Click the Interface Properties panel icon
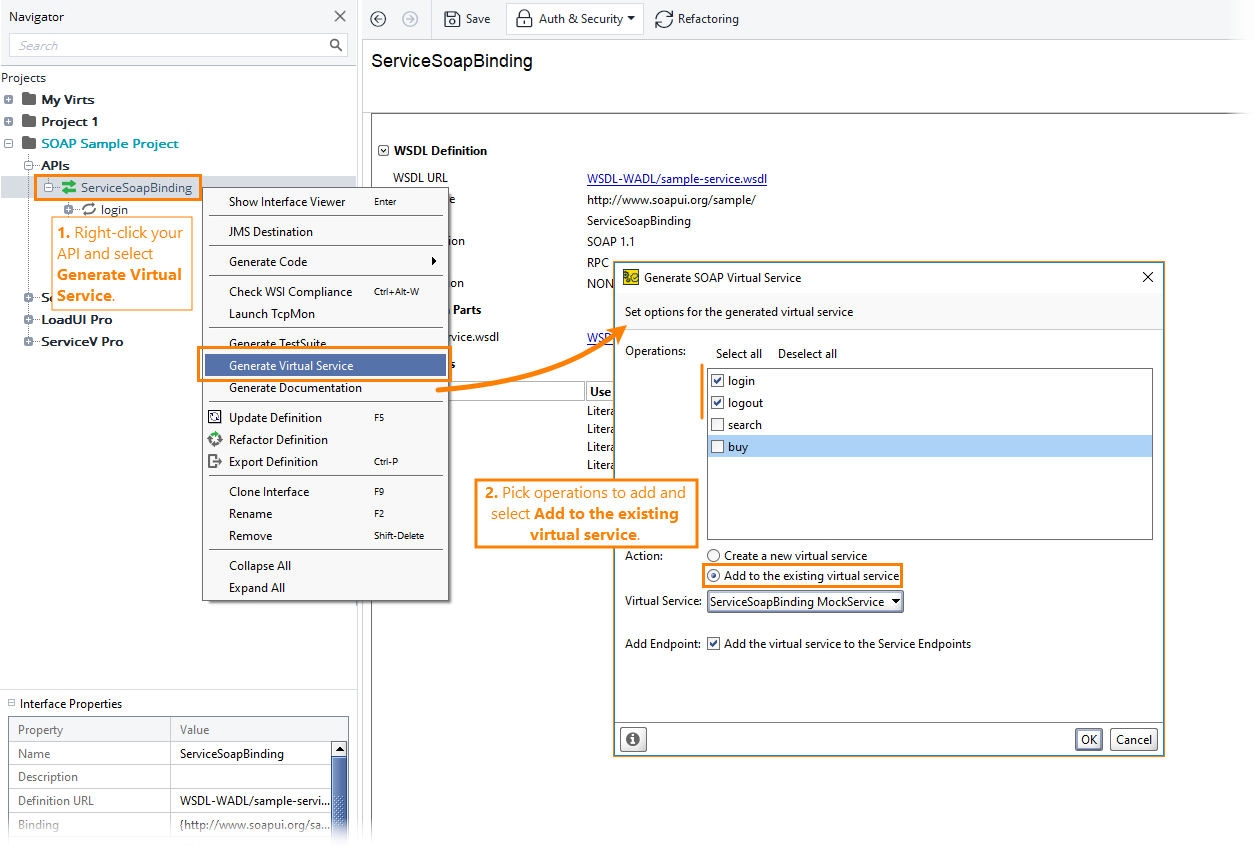 (12, 703)
